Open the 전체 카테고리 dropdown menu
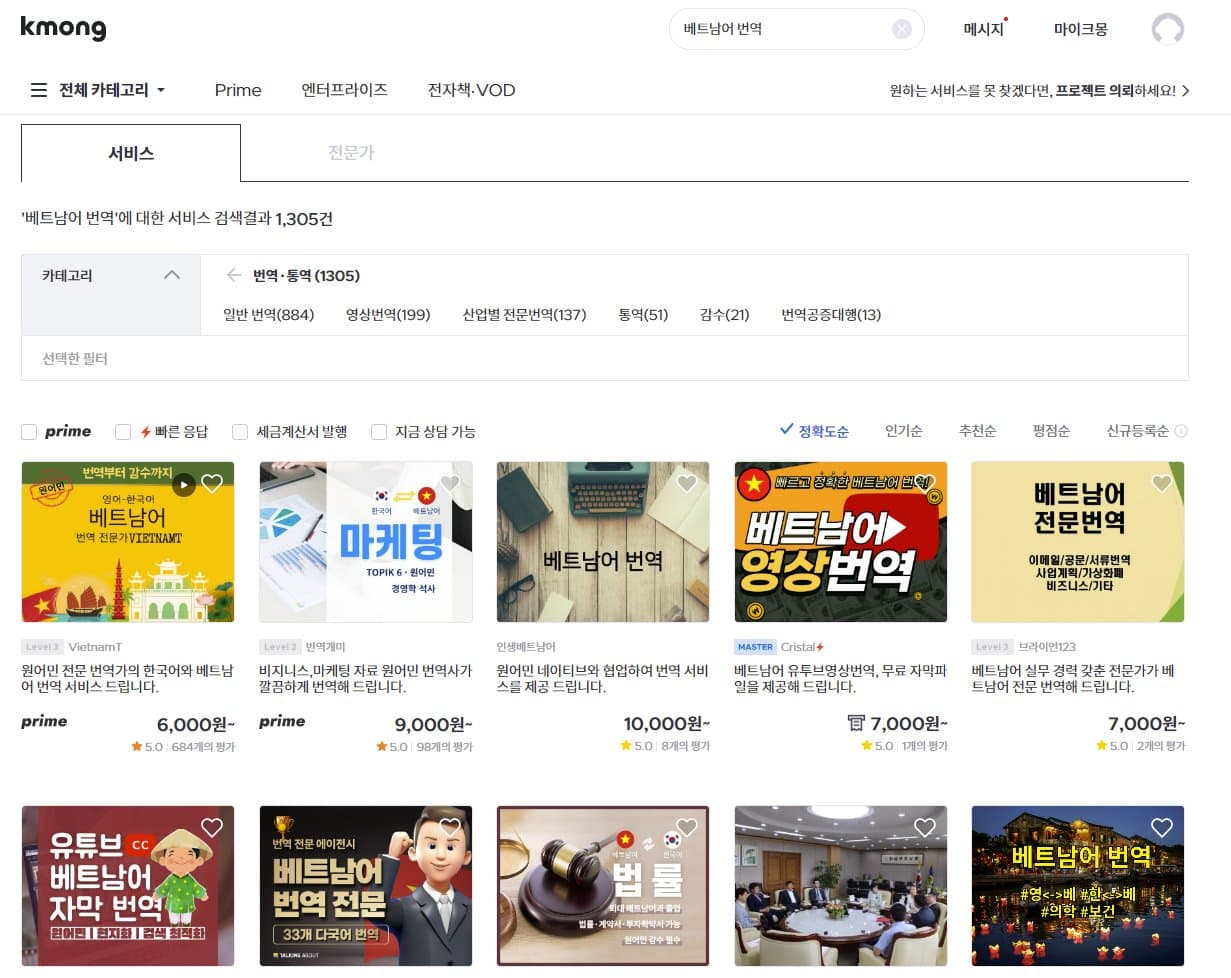Screen dimensions: 1231x978 98,90
